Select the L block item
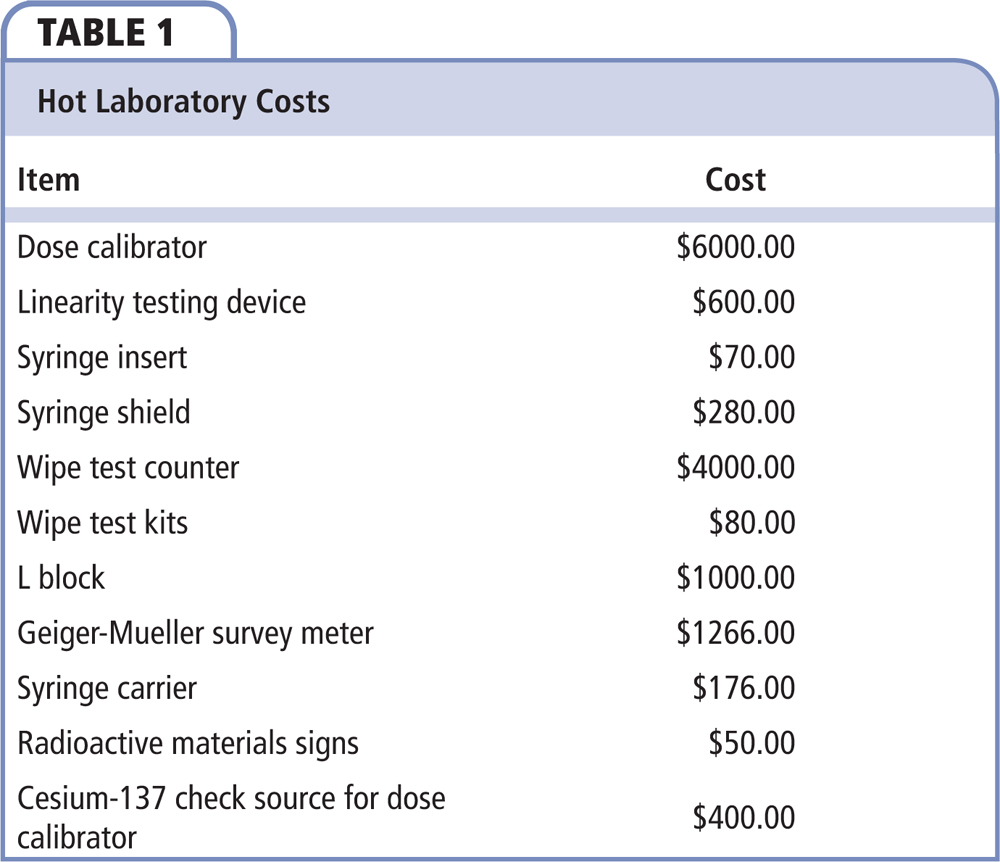This screenshot has height=862, width=1000. pos(61,577)
